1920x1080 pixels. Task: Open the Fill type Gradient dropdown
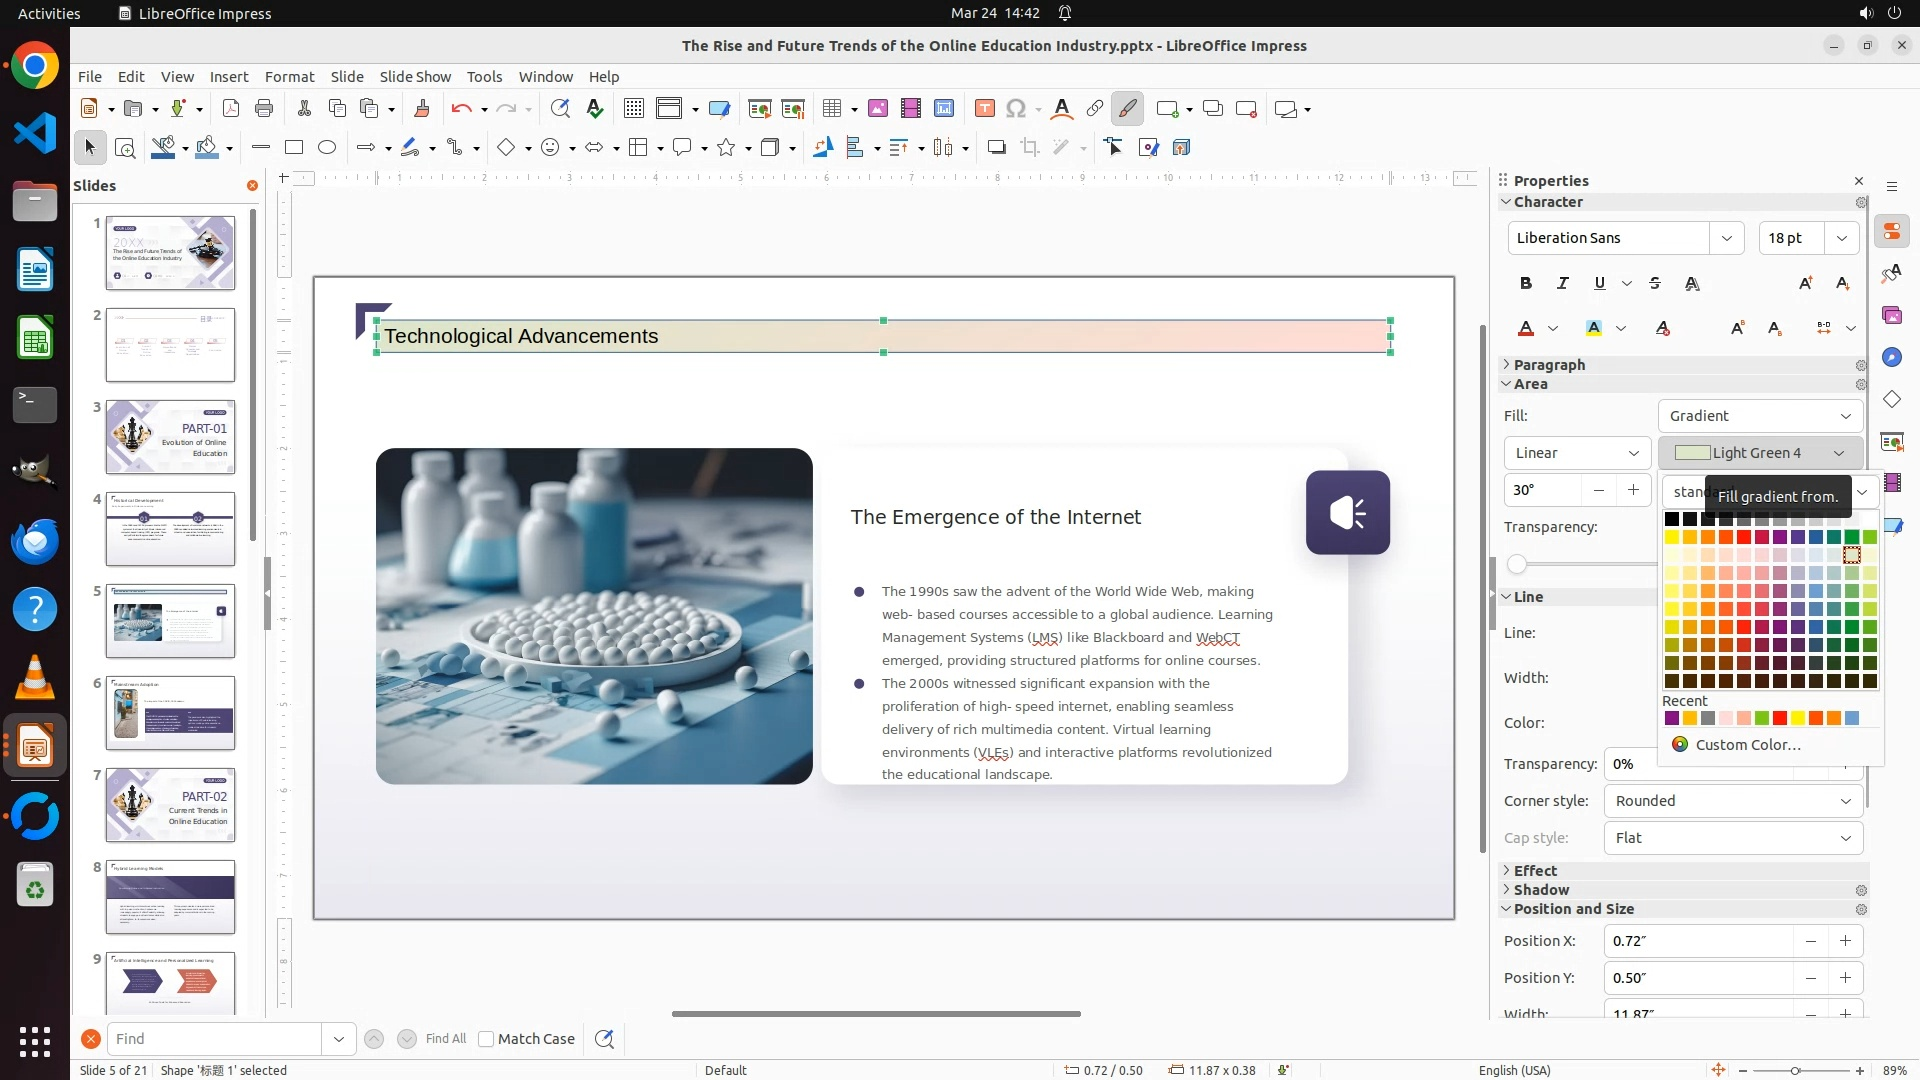point(1760,416)
